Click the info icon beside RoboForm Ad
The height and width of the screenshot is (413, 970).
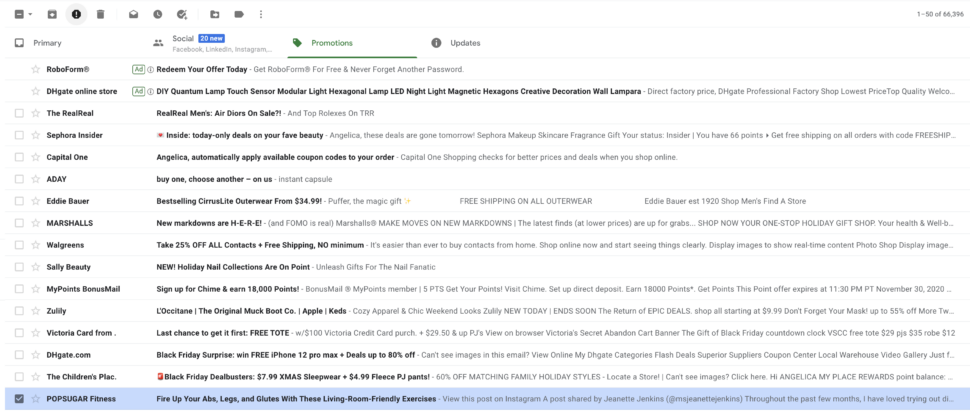[150, 69]
